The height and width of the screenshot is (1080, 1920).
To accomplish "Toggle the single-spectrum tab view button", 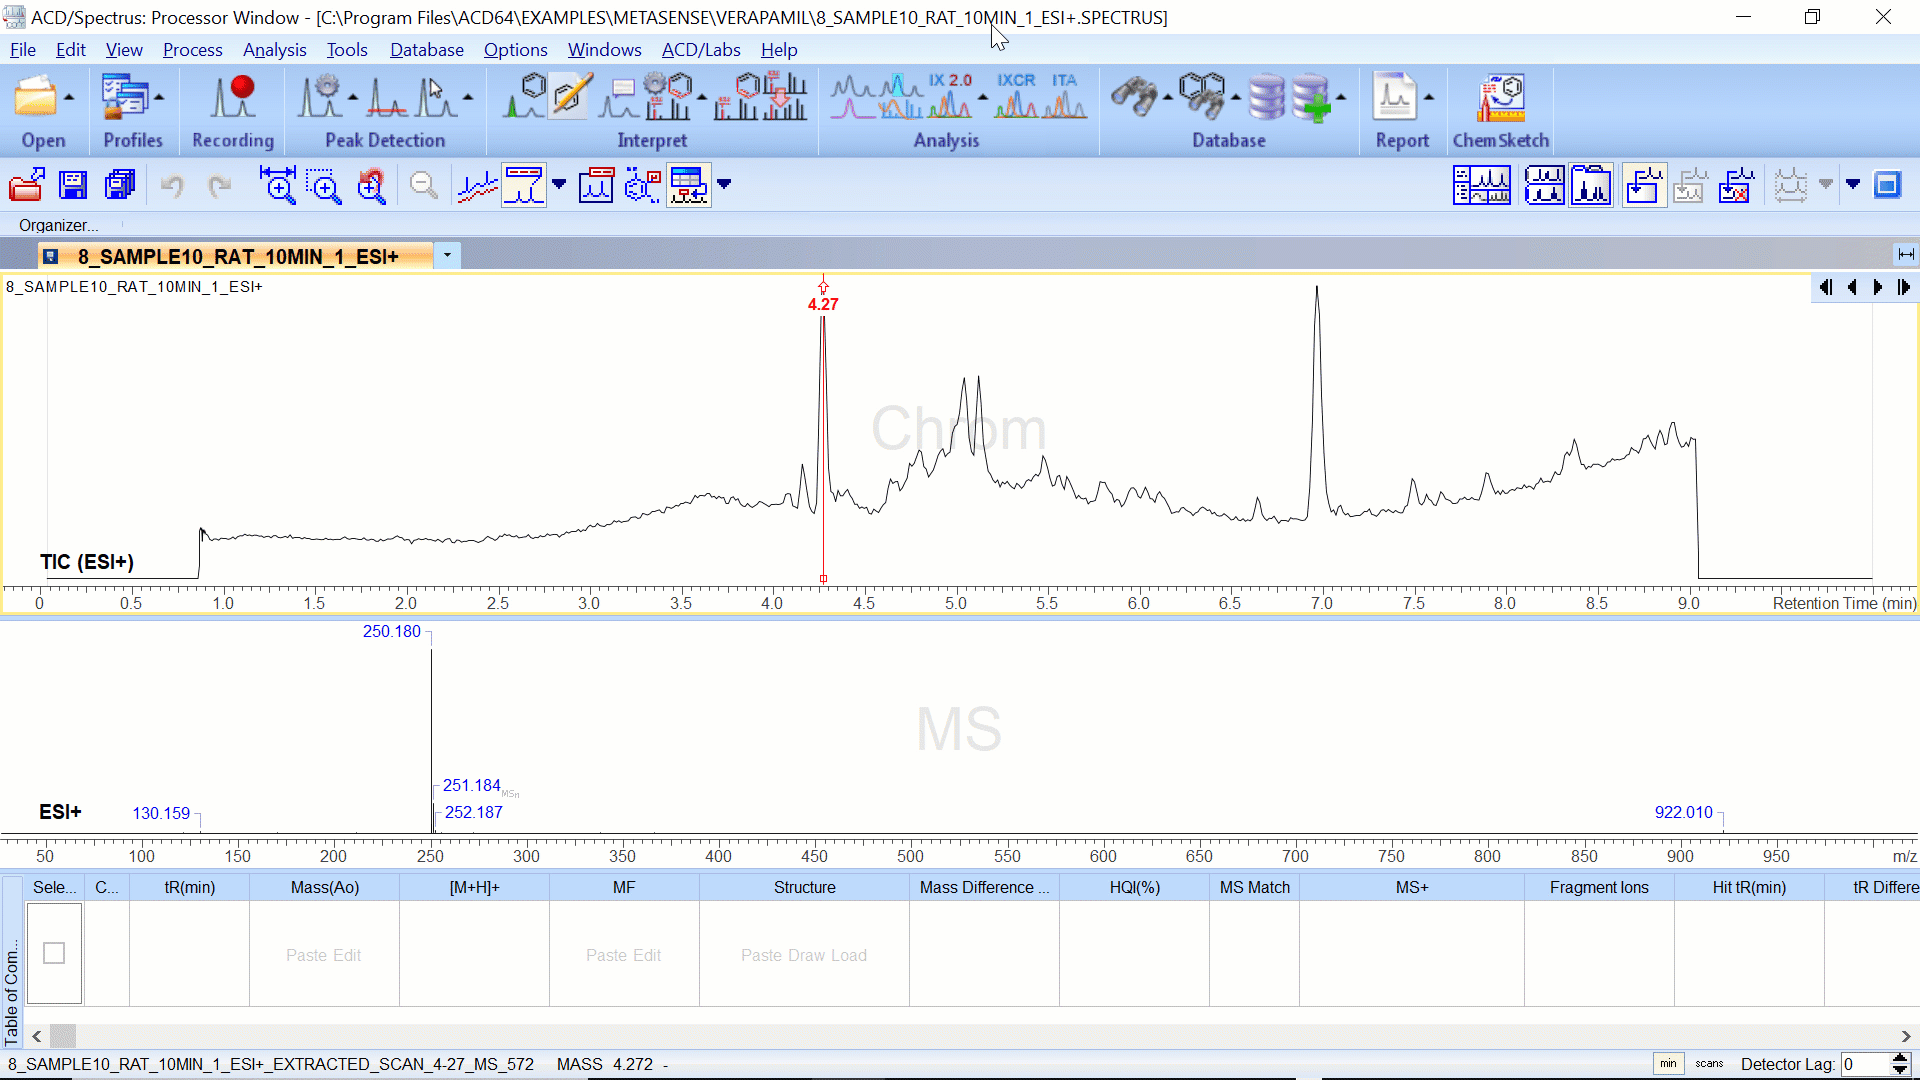I will (x=1592, y=185).
